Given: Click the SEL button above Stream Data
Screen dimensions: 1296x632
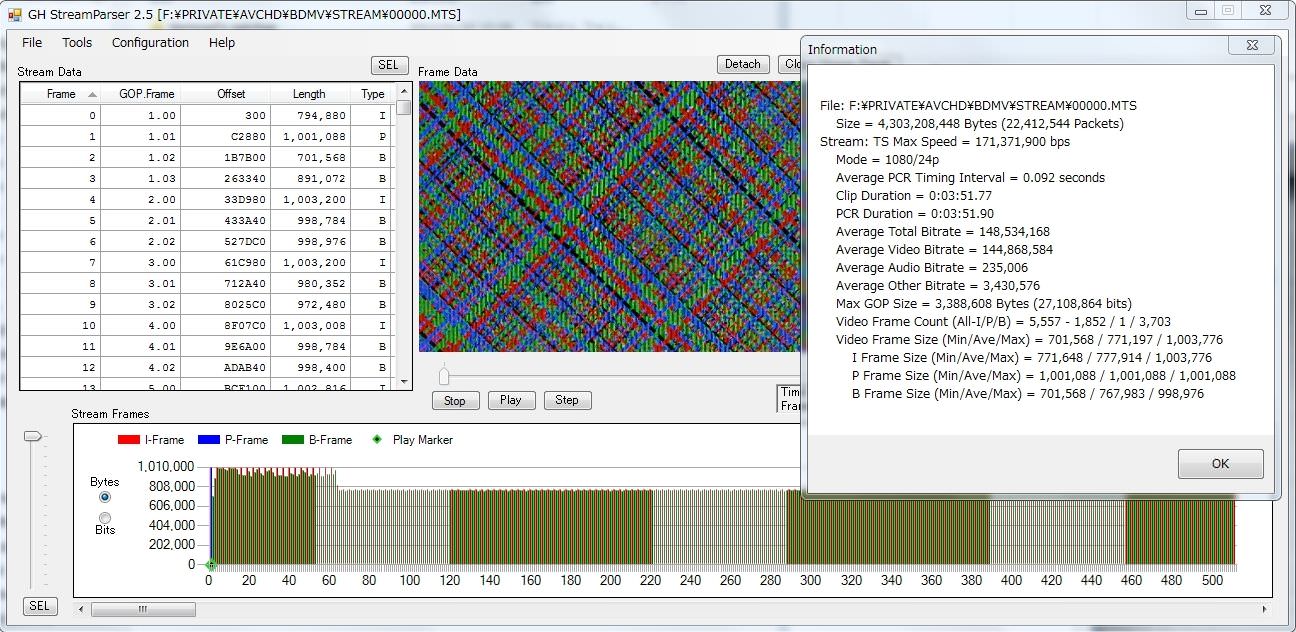Looking at the screenshot, I should [388, 65].
